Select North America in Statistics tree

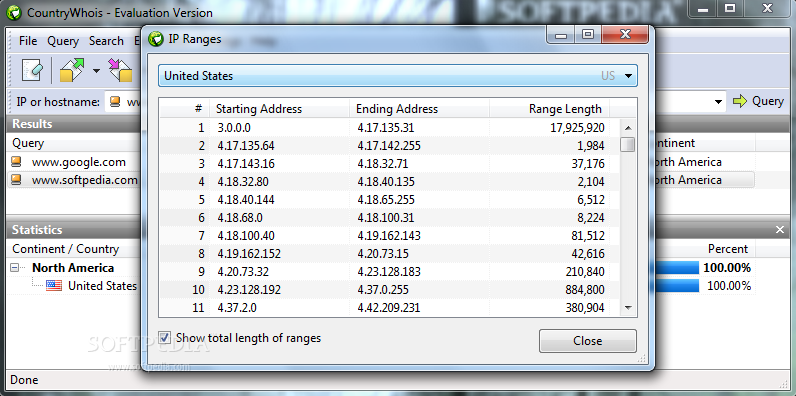click(x=73, y=268)
